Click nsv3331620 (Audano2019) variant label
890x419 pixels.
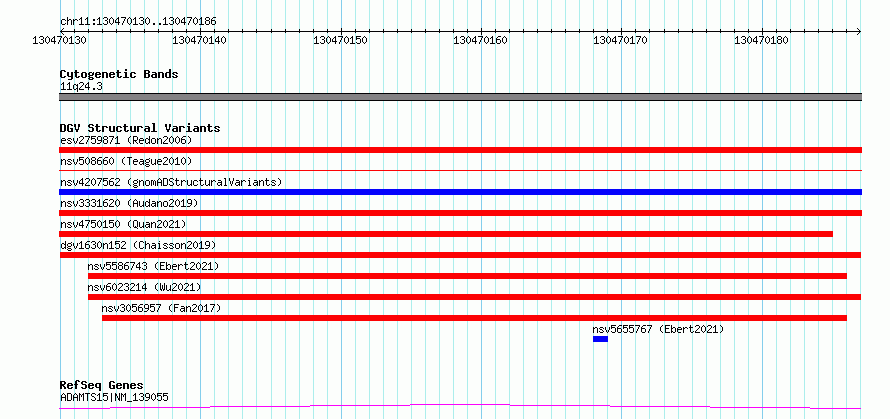coord(129,203)
